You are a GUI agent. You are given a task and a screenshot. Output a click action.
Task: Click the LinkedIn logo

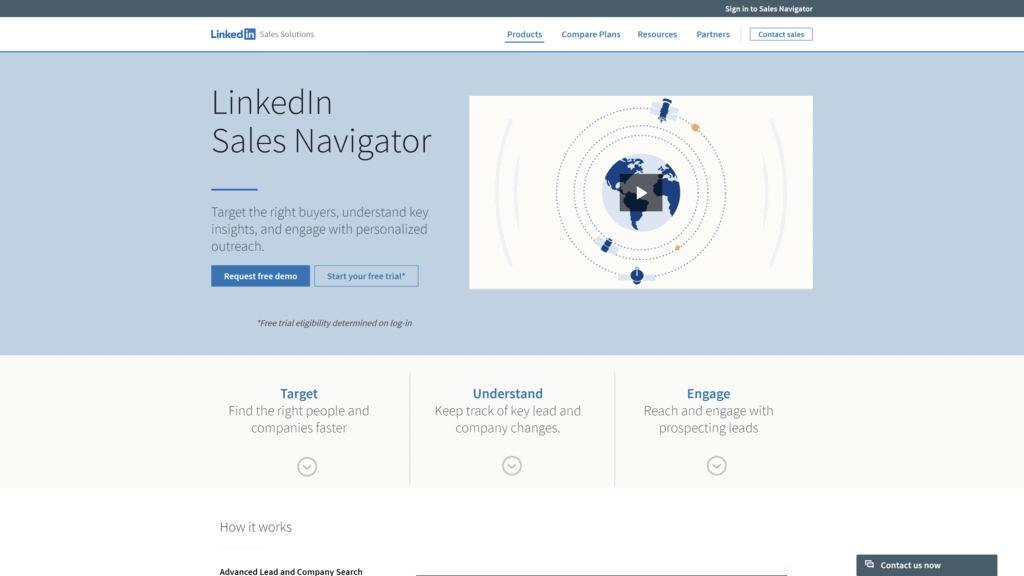pyautogui.click(x=232, y=34)
